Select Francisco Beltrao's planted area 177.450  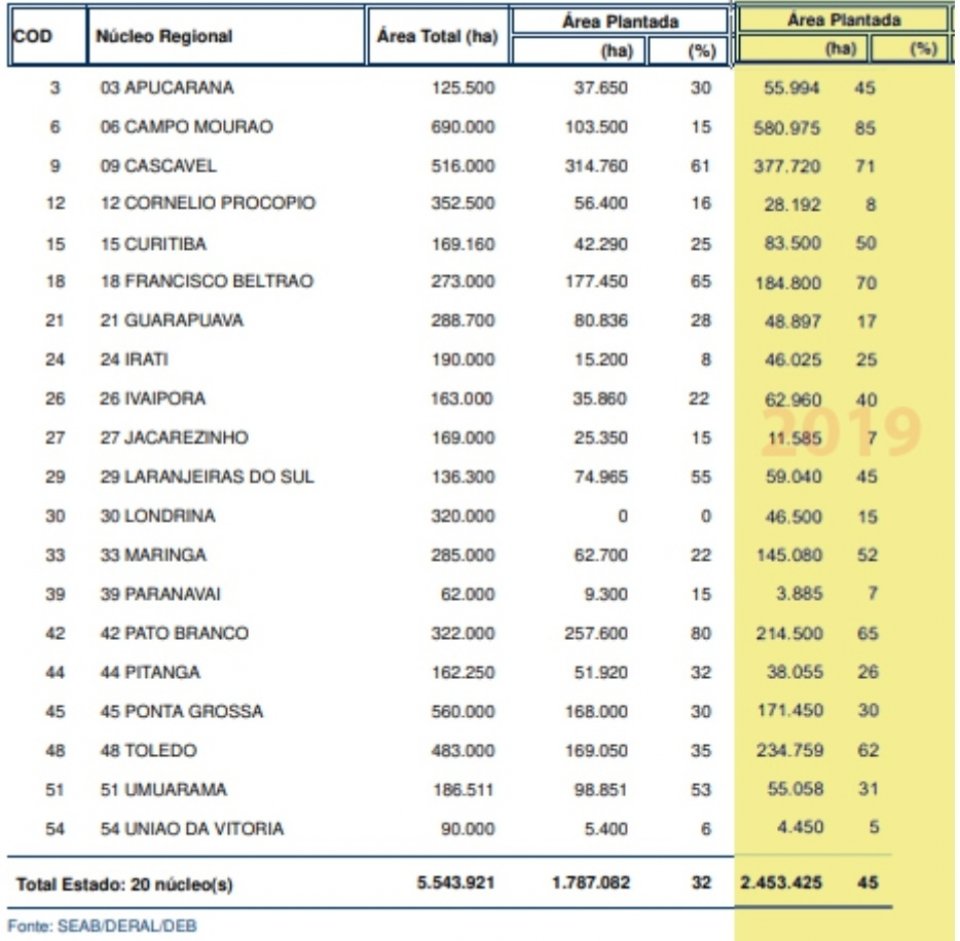[596, 281]
